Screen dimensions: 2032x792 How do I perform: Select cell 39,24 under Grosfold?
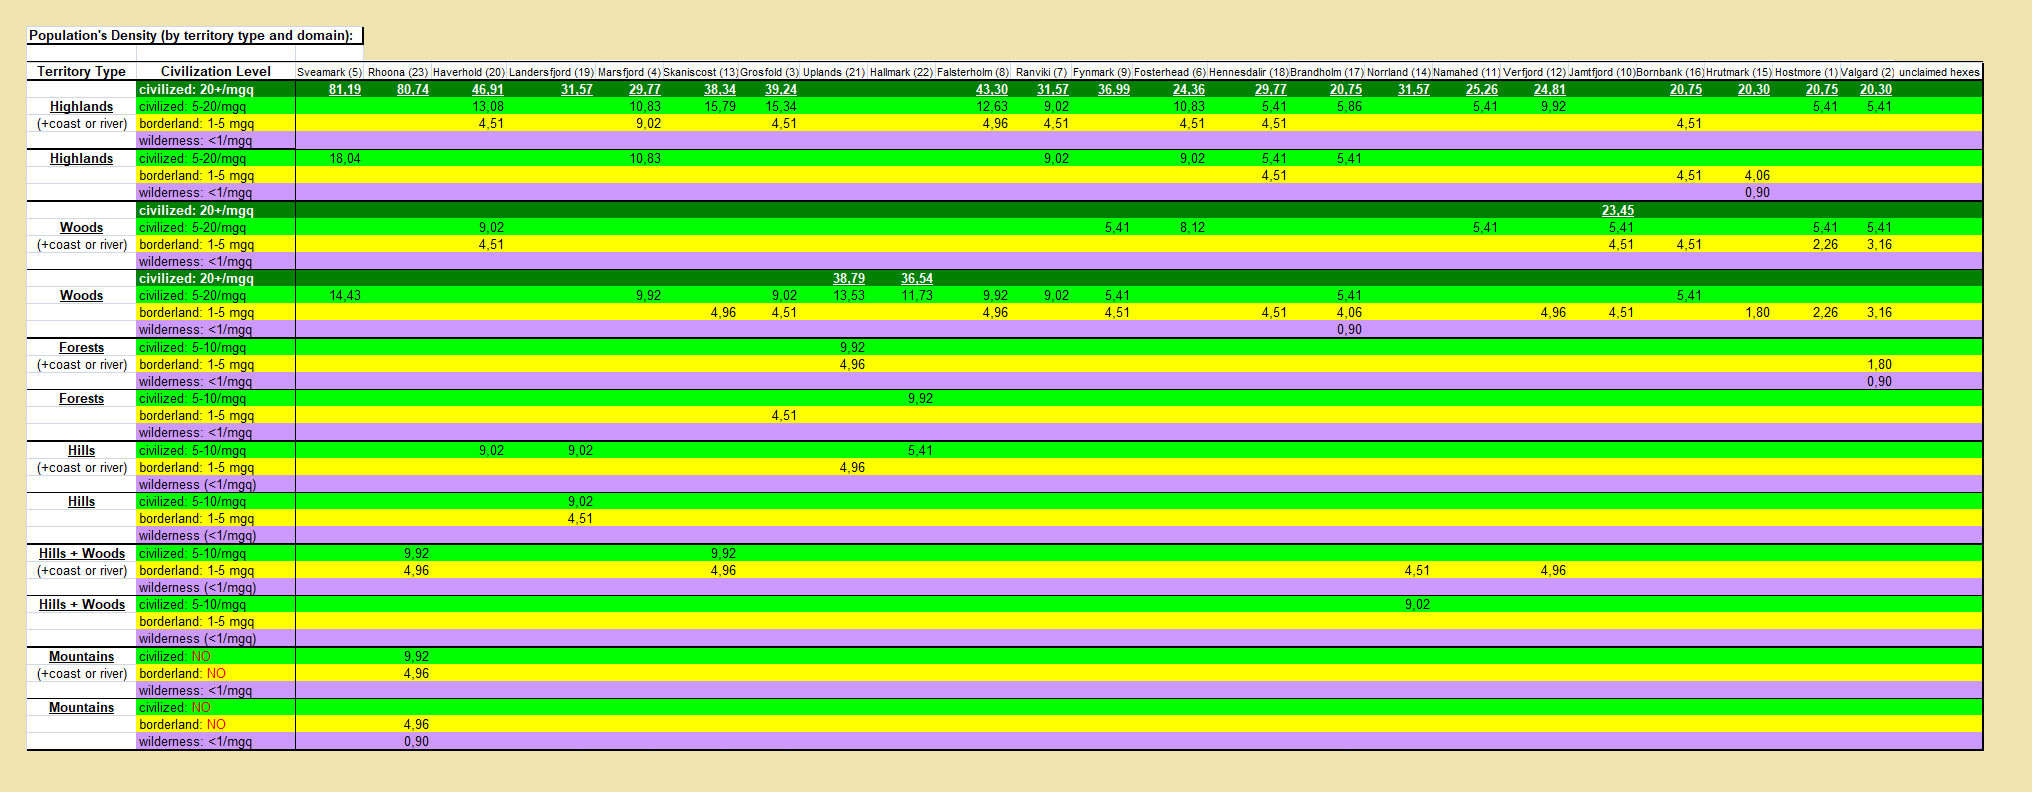coord(781,89)
